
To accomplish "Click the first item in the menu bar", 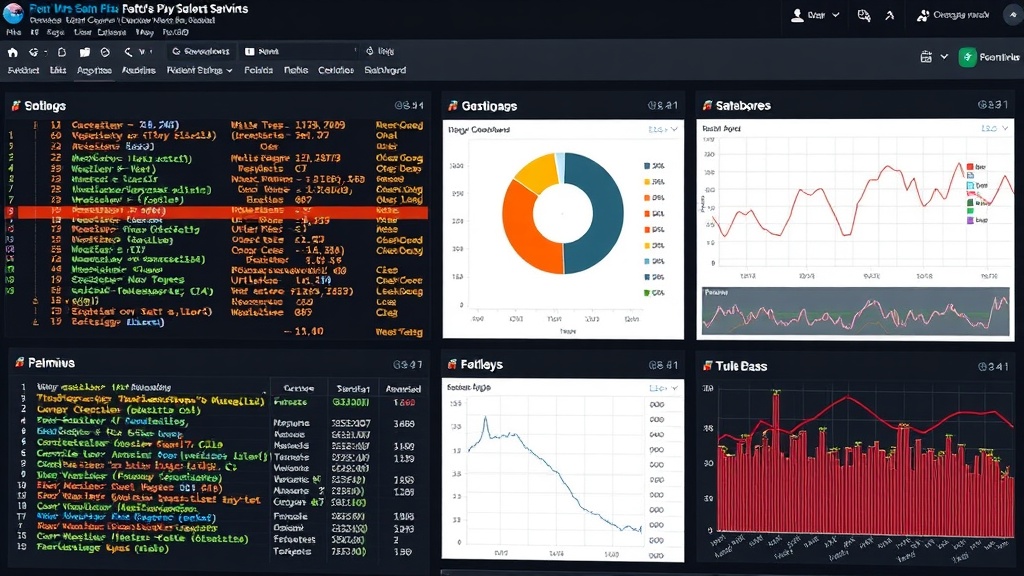I will coord(22,71).
